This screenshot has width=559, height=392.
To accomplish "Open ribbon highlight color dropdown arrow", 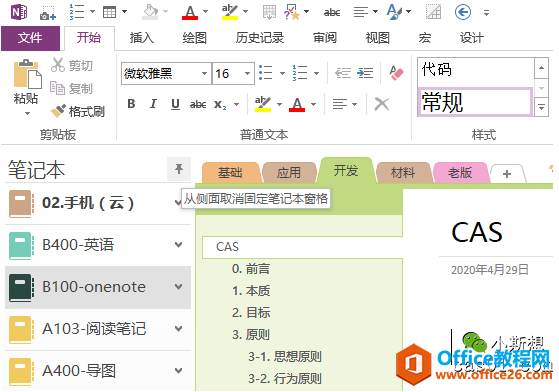I will click(x=280, y=104).
